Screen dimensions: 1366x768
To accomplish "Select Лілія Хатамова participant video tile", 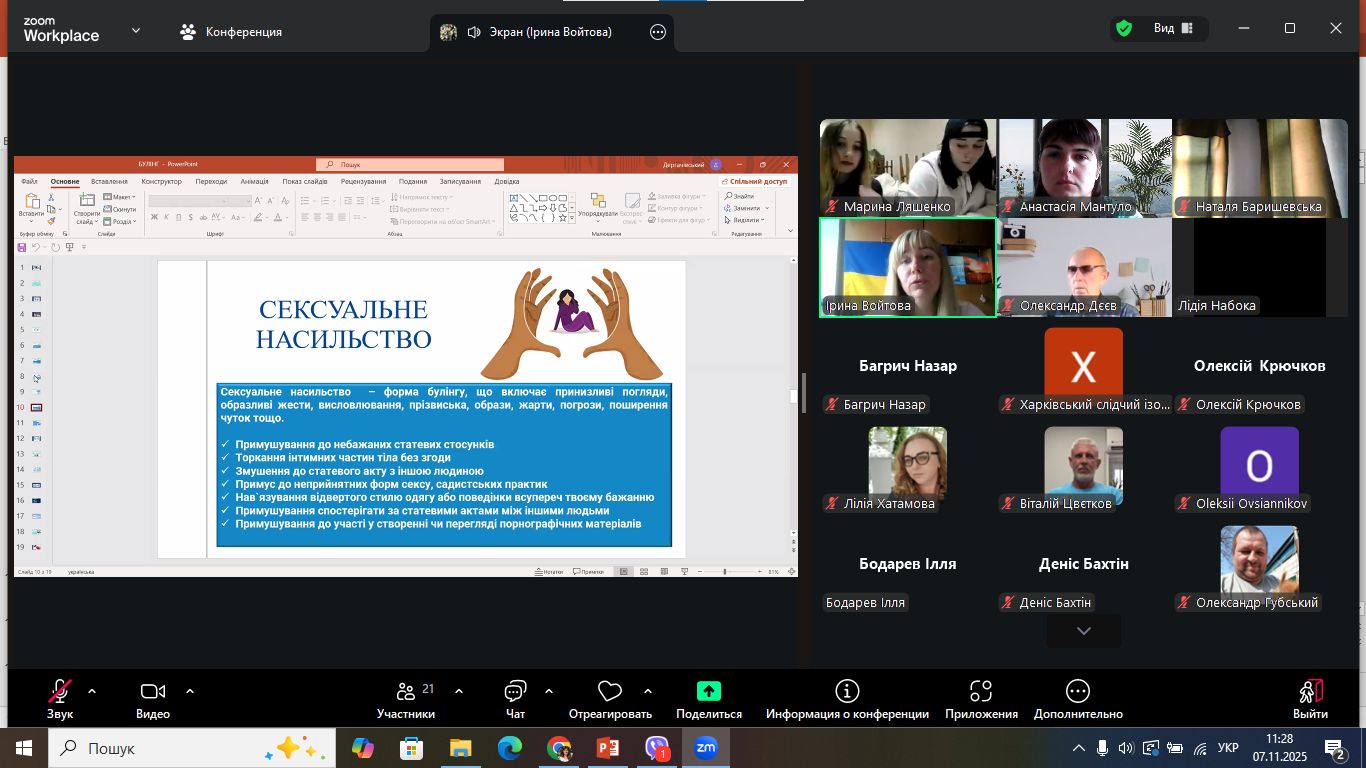I will pyautogui.click(x=907, y=463).
